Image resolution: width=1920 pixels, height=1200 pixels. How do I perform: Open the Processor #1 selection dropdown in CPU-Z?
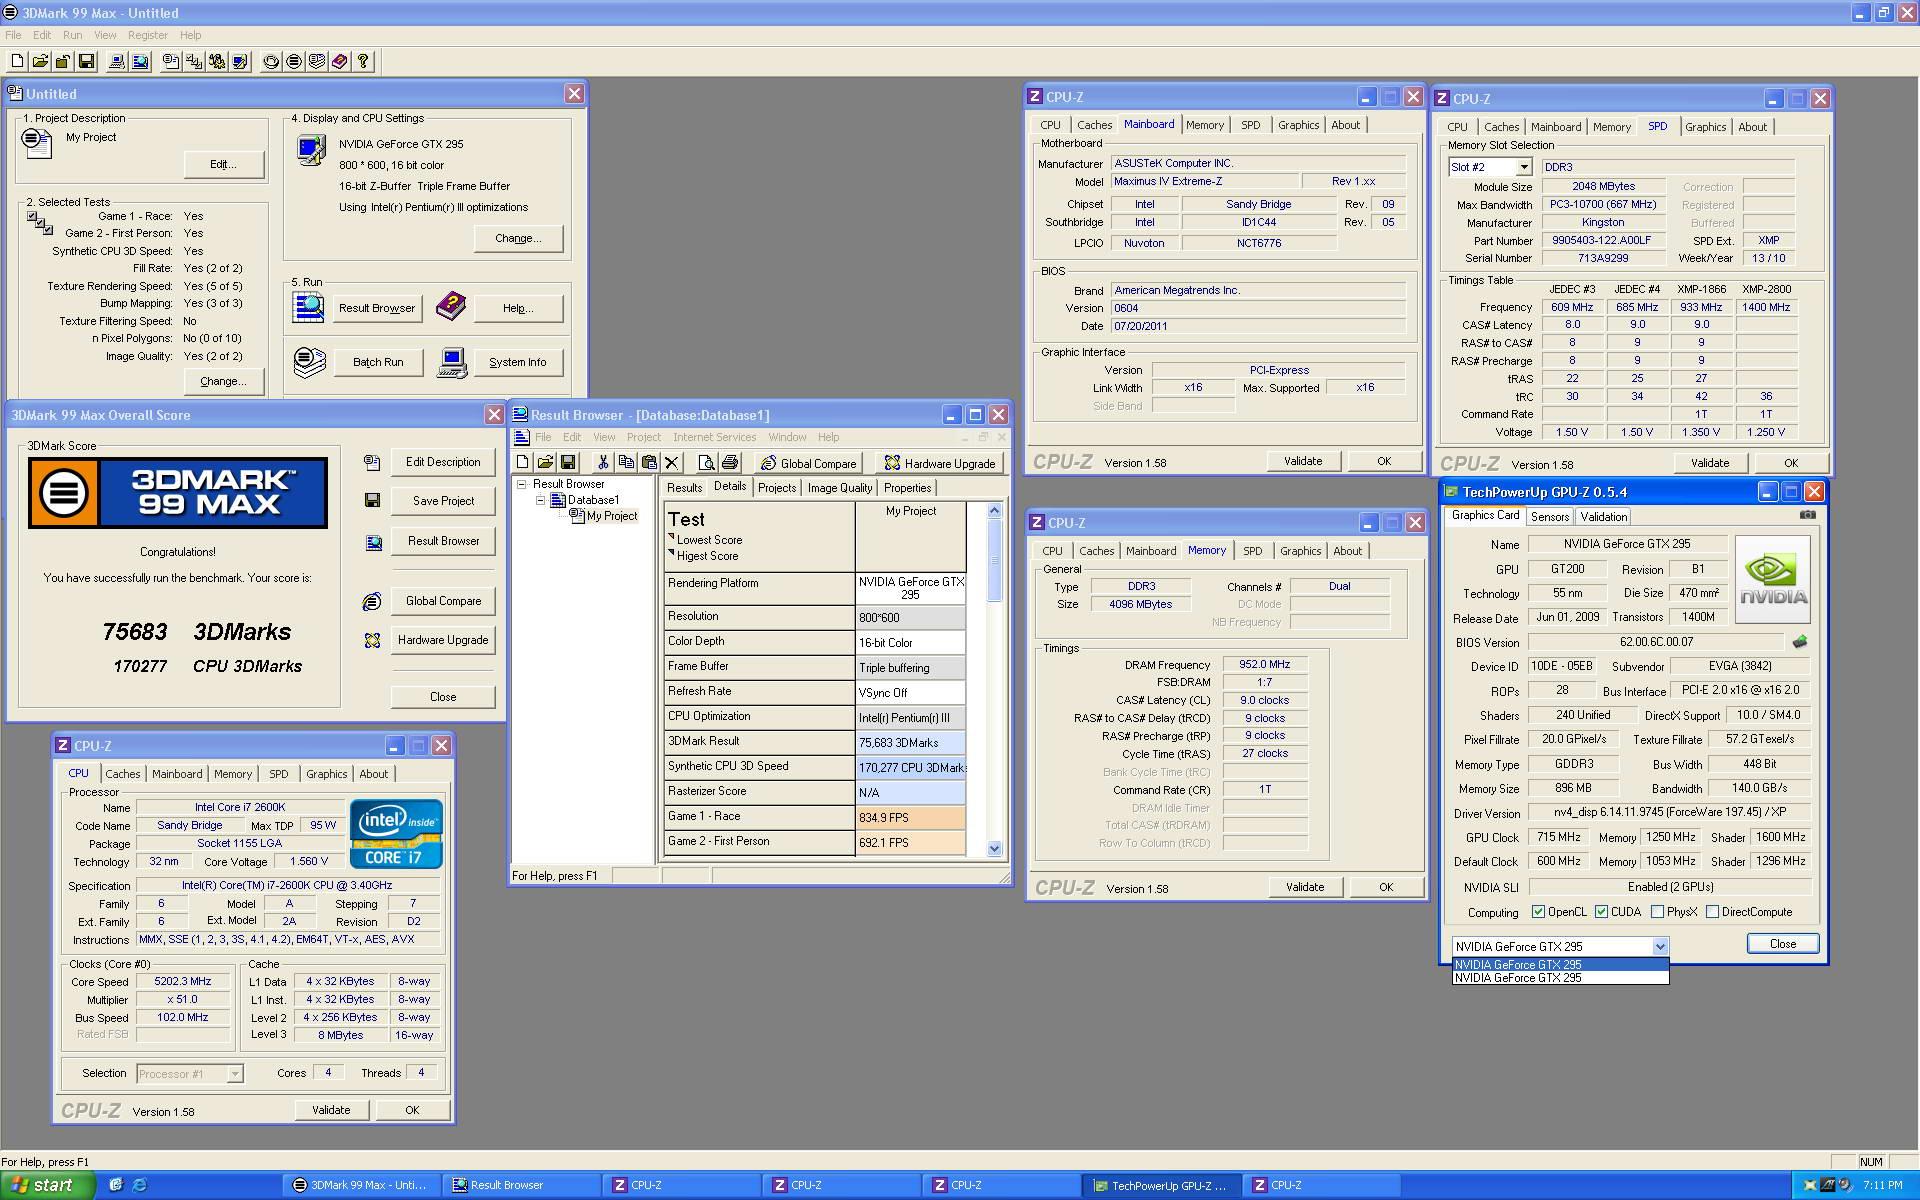click(x=235, y=1074)
